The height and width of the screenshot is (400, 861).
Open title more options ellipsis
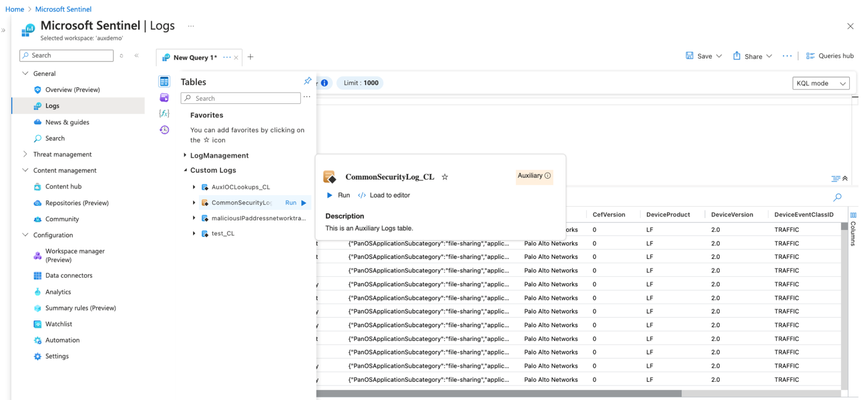(191, 26)
